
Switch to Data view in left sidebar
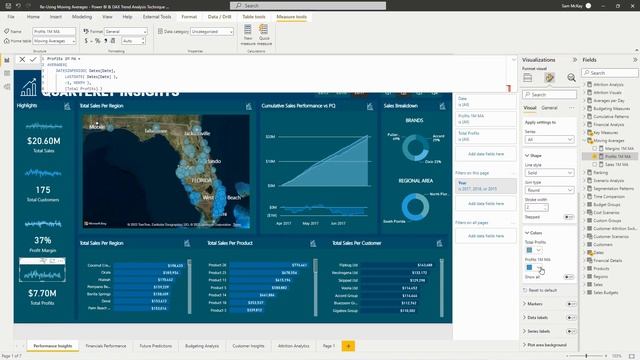point(7,73)
